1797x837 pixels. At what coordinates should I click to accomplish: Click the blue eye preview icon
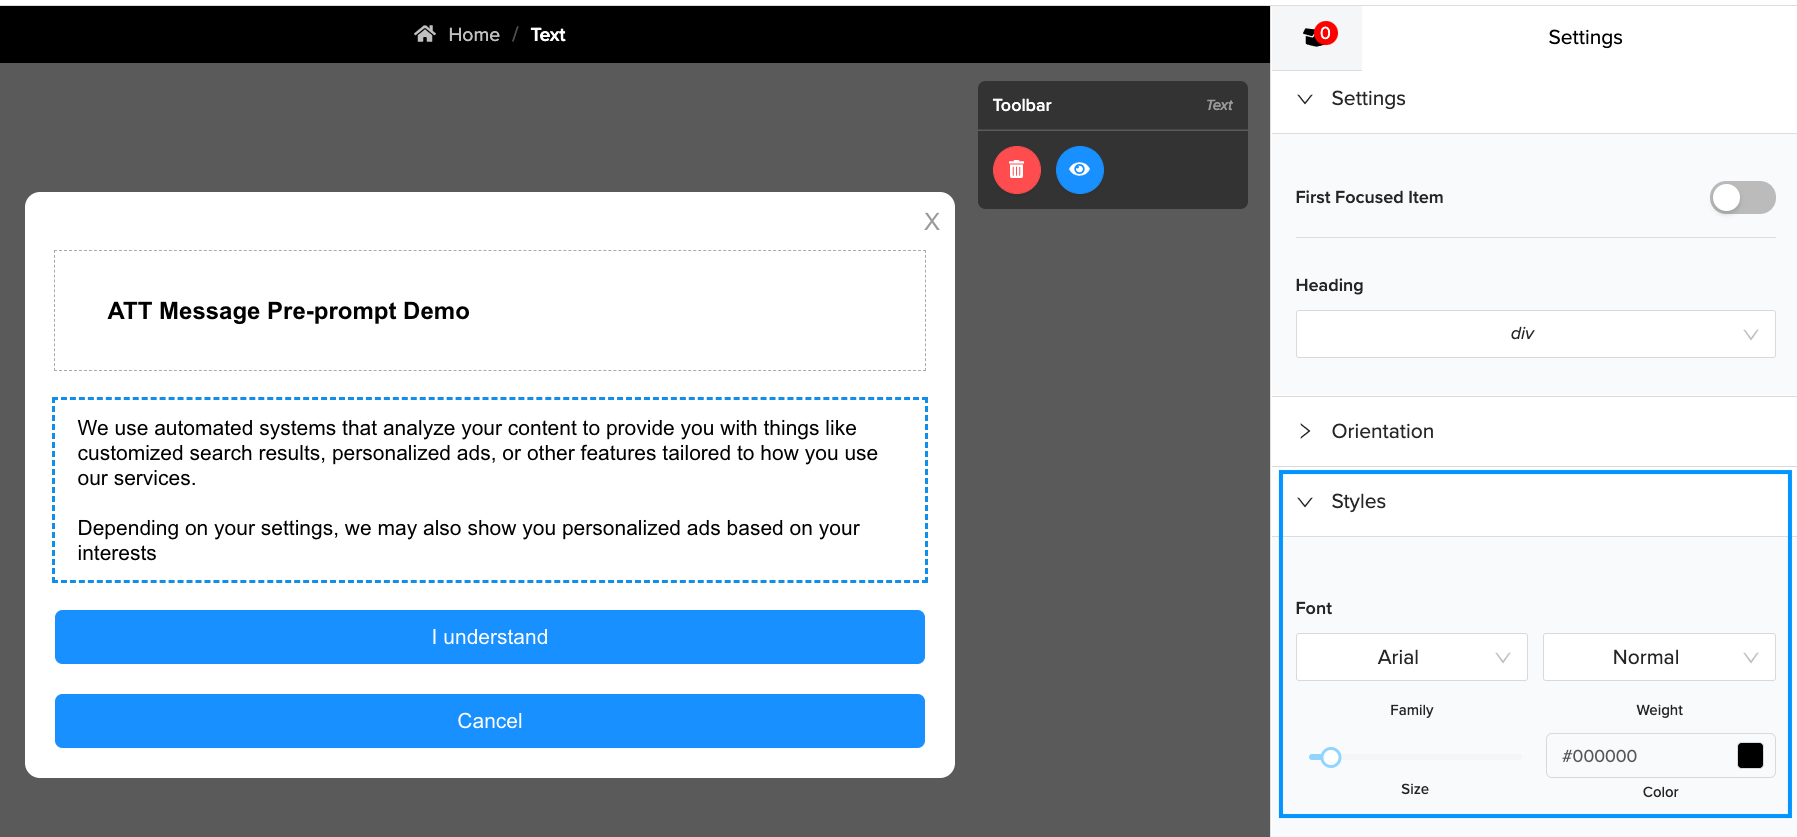click(x=1079, y=170)
